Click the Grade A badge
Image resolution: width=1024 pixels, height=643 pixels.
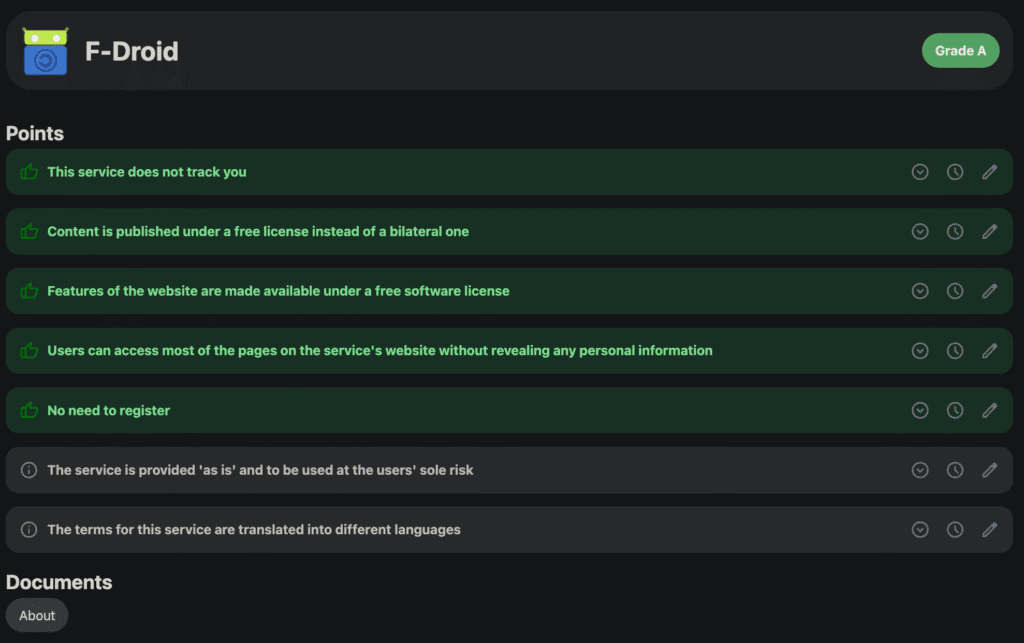[x=960, y=51]
